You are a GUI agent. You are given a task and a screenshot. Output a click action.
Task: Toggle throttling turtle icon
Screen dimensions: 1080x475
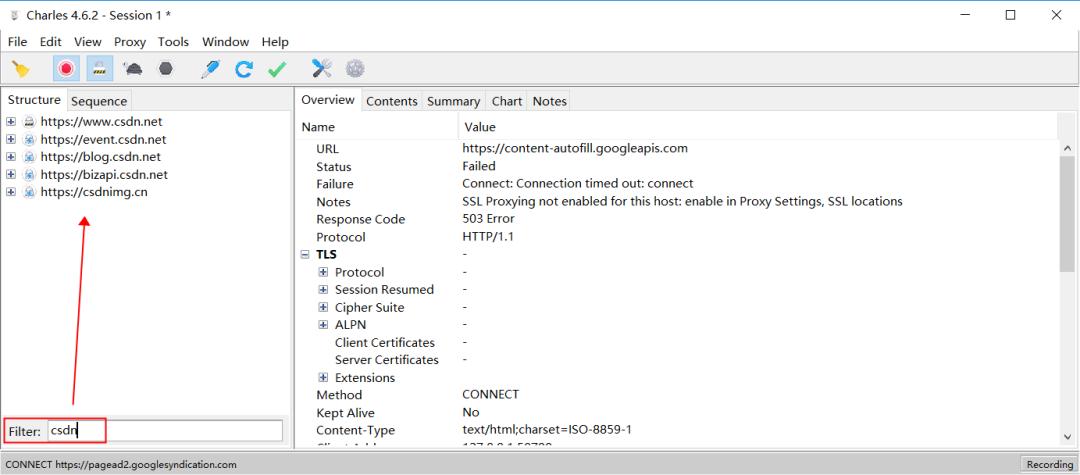133,69
